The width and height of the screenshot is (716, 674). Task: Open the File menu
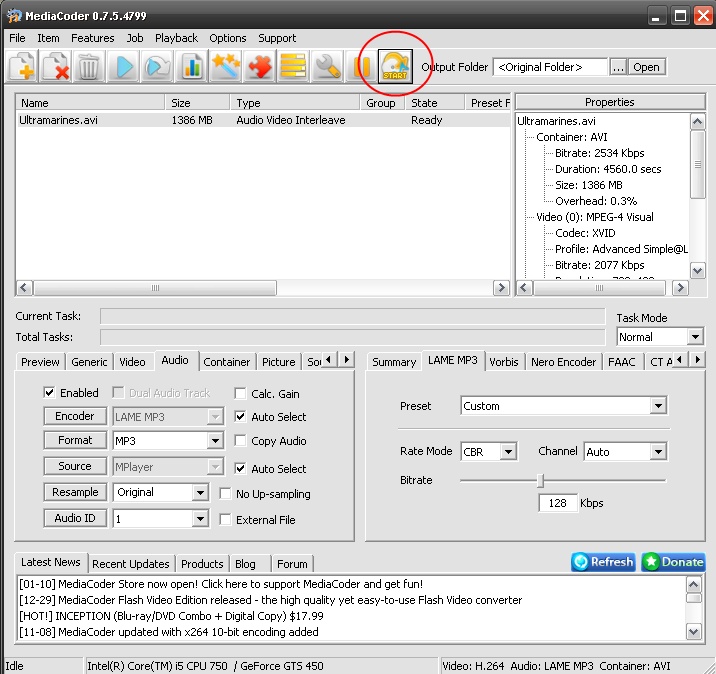(17, 38)
